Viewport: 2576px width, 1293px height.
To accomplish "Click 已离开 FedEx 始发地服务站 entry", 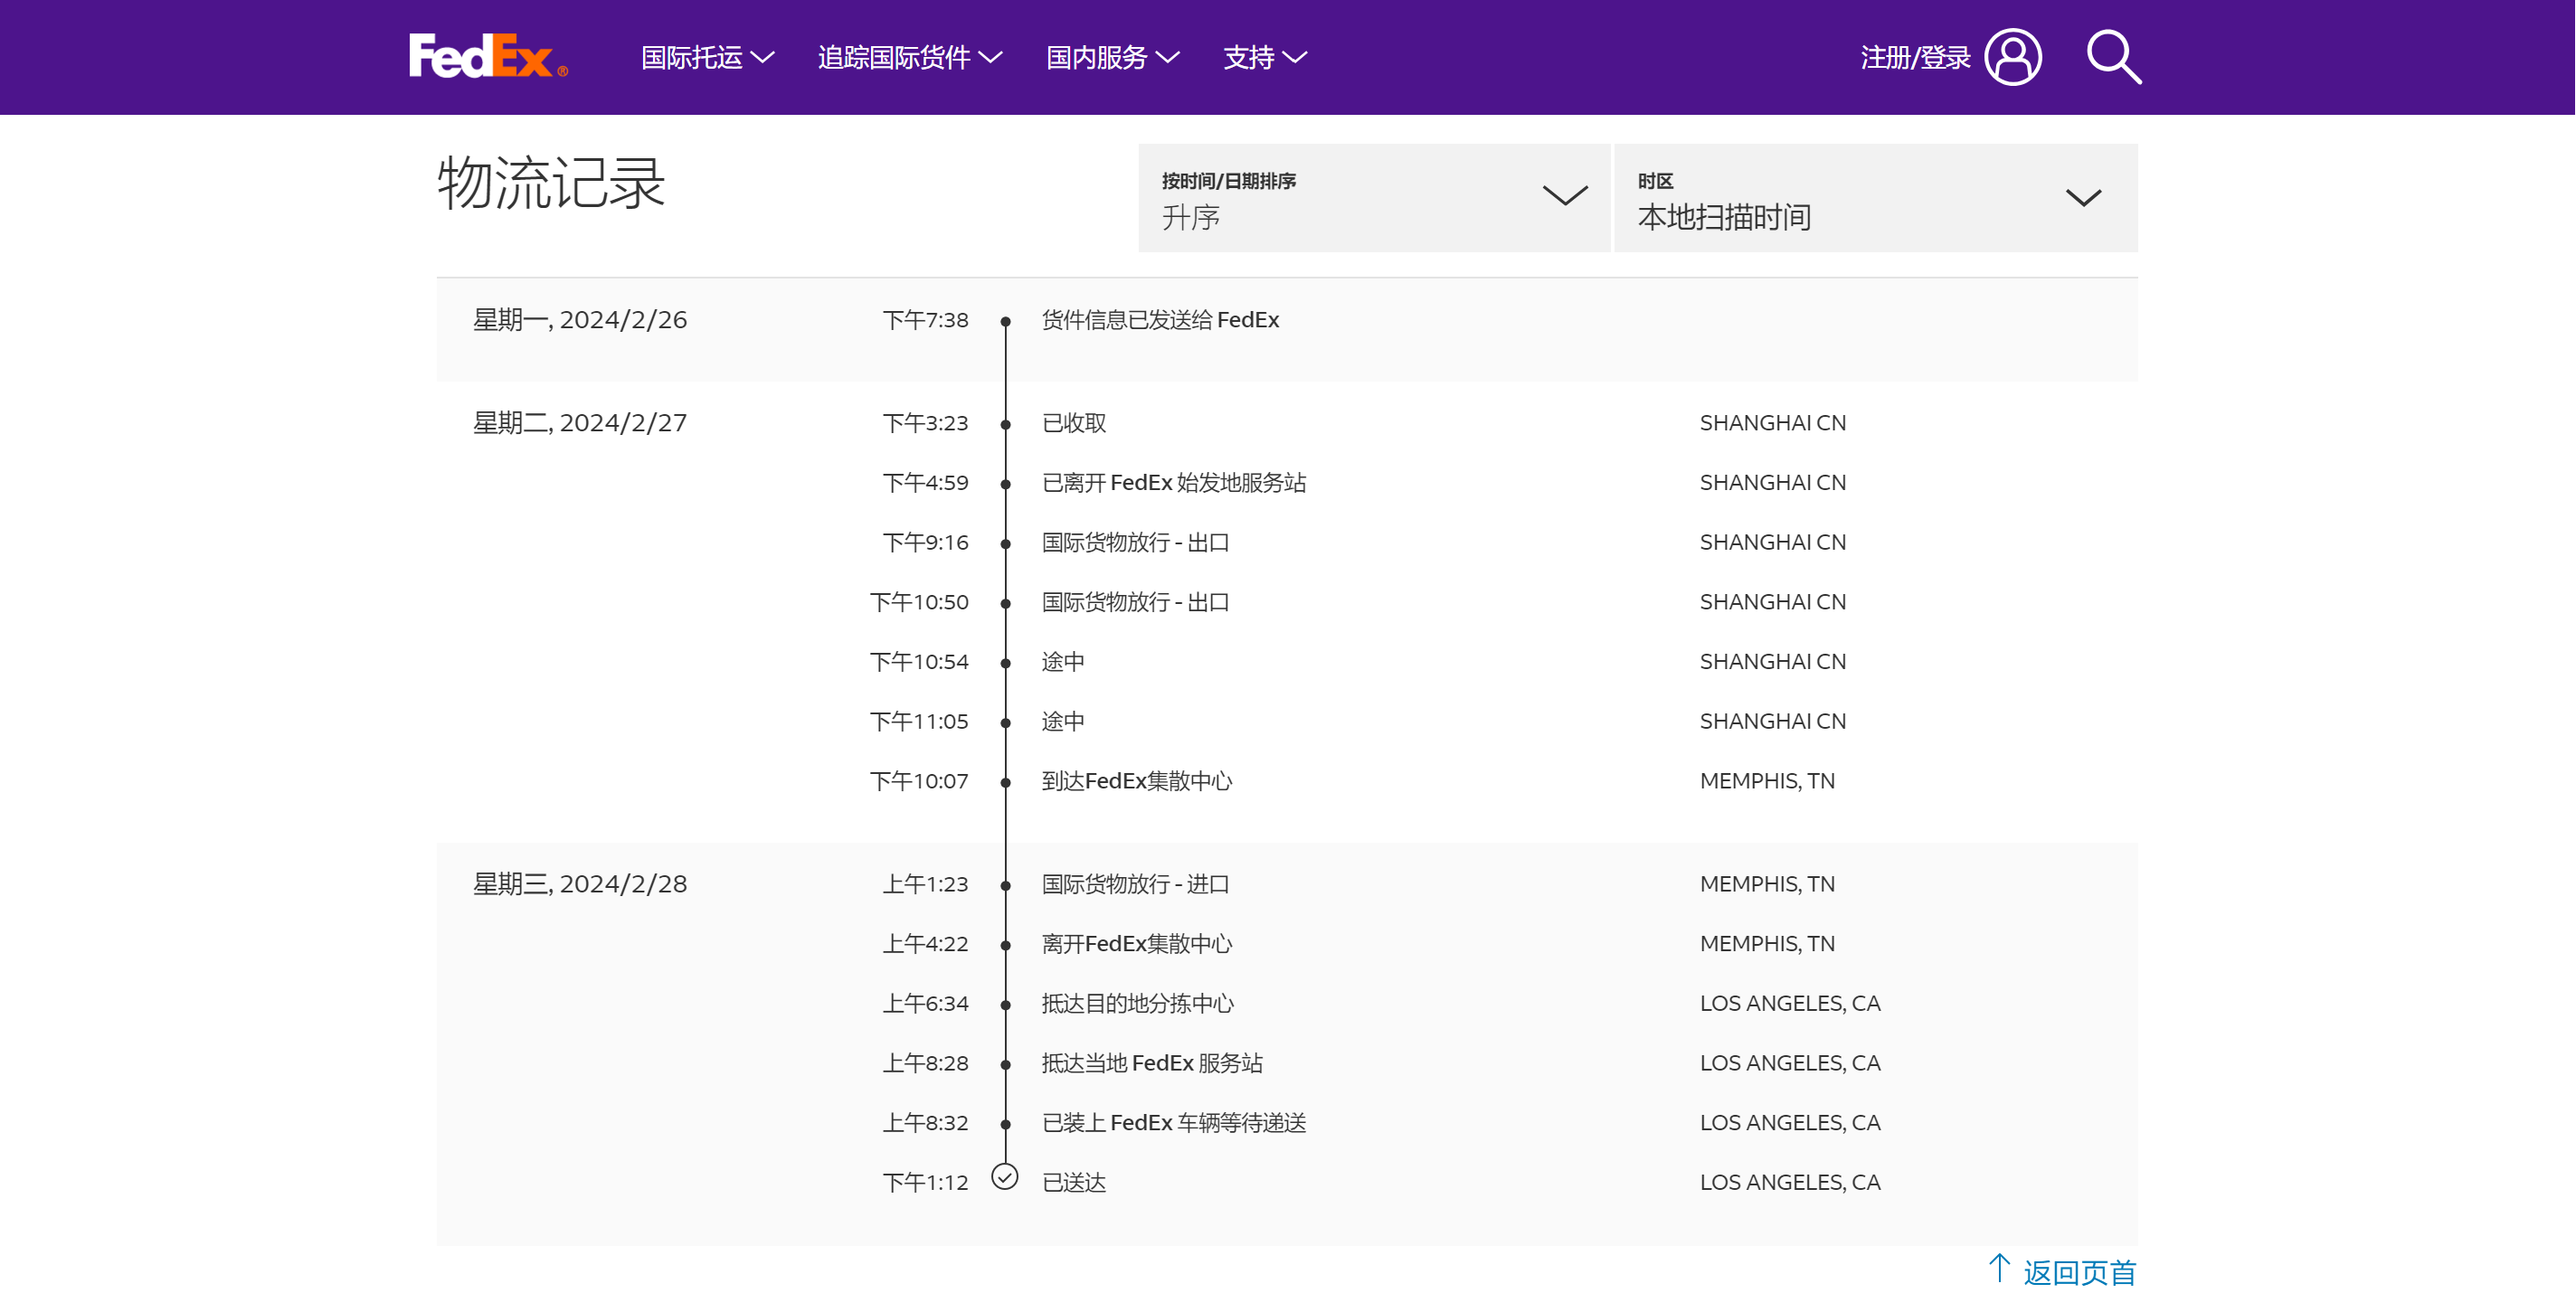I will [1174, 483].
